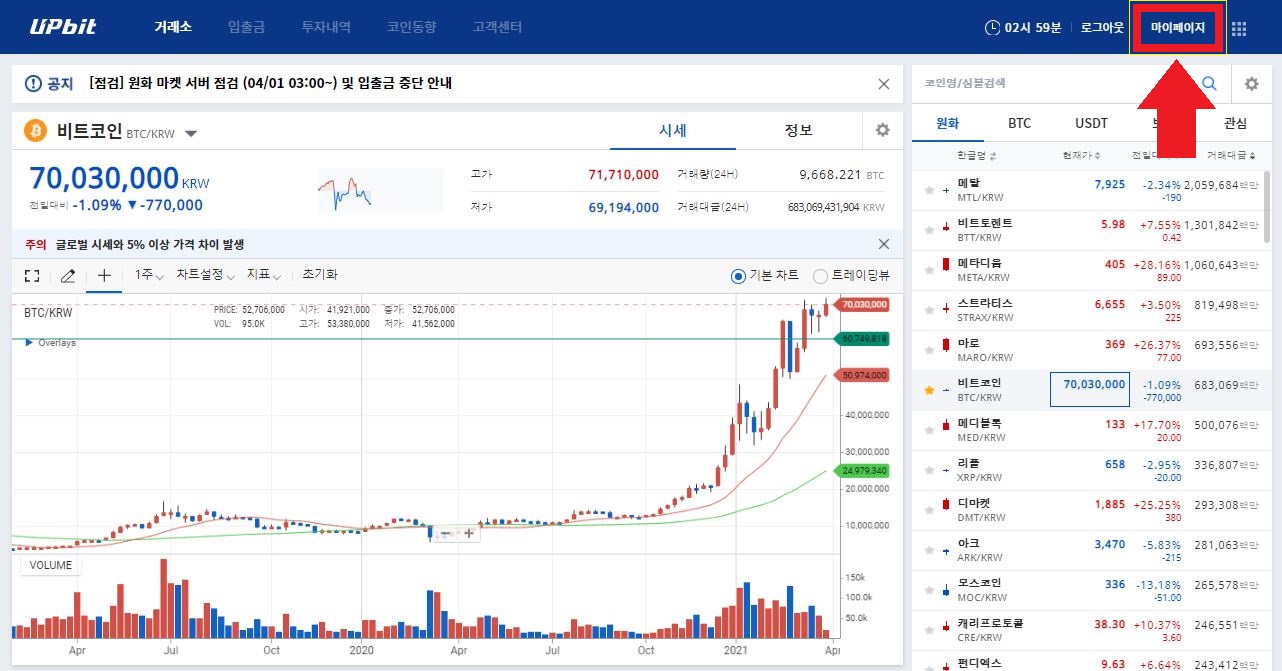
Task: Click the orange Bitcoin coin icon
Action: click(36, 131)
